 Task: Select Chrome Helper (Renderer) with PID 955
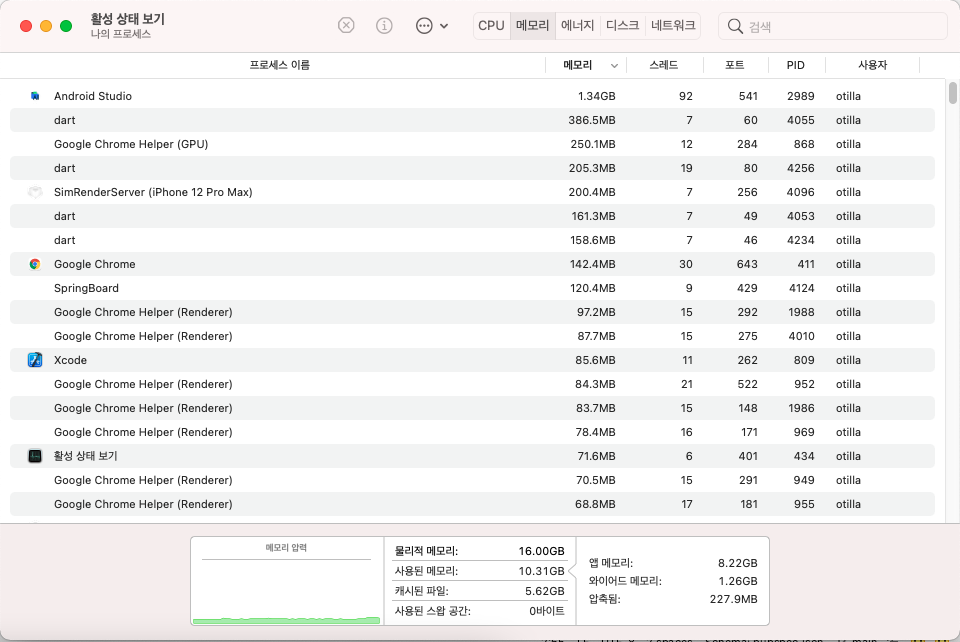[x=472, y=504]
